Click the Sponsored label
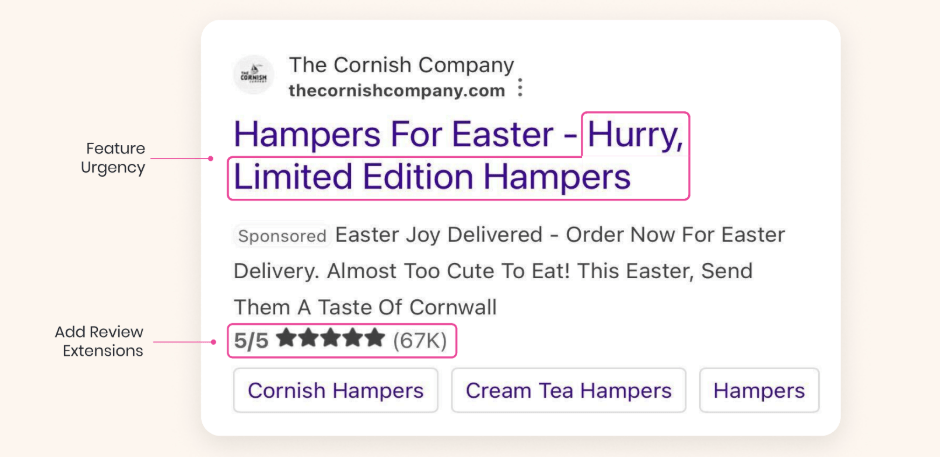 tap(282, 236)
